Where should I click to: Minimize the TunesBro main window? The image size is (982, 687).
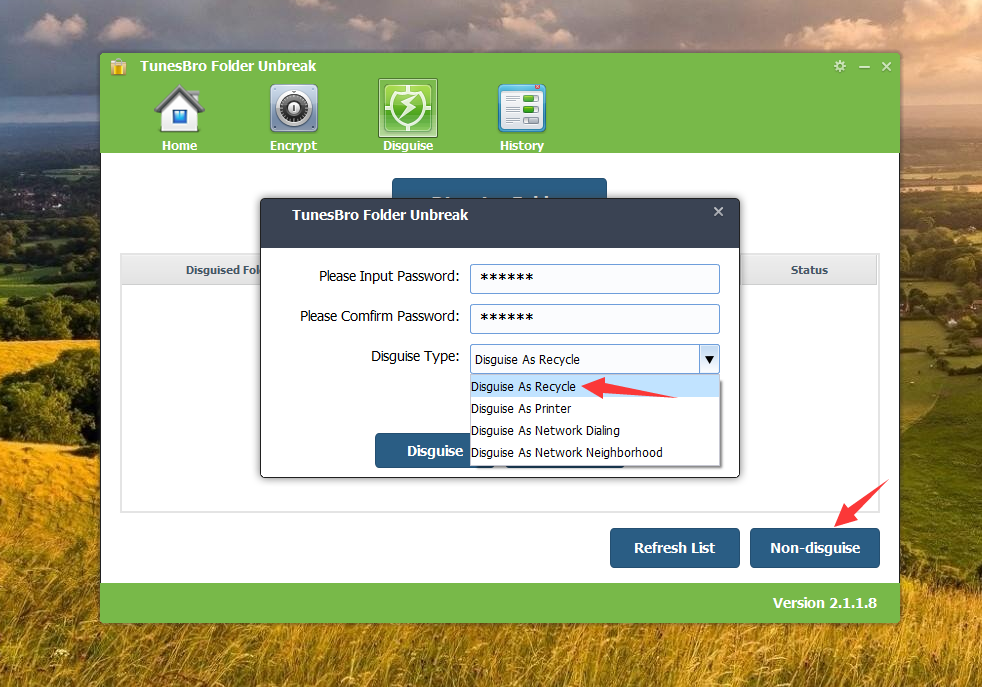[864, 66]
